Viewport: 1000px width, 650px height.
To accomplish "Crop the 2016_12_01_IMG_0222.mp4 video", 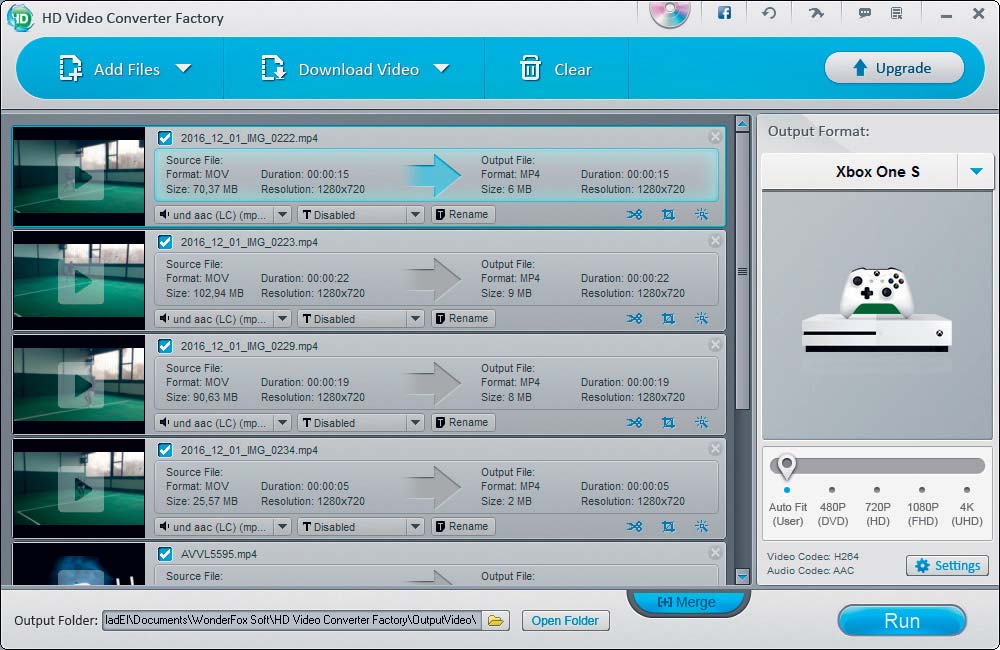I will (668, 214).
